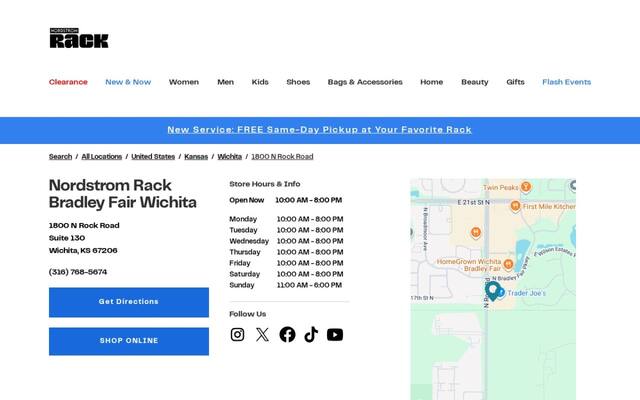Open the Bags & Accessories menu
This screenshot has width=640, height=400.
coord(365,82)
